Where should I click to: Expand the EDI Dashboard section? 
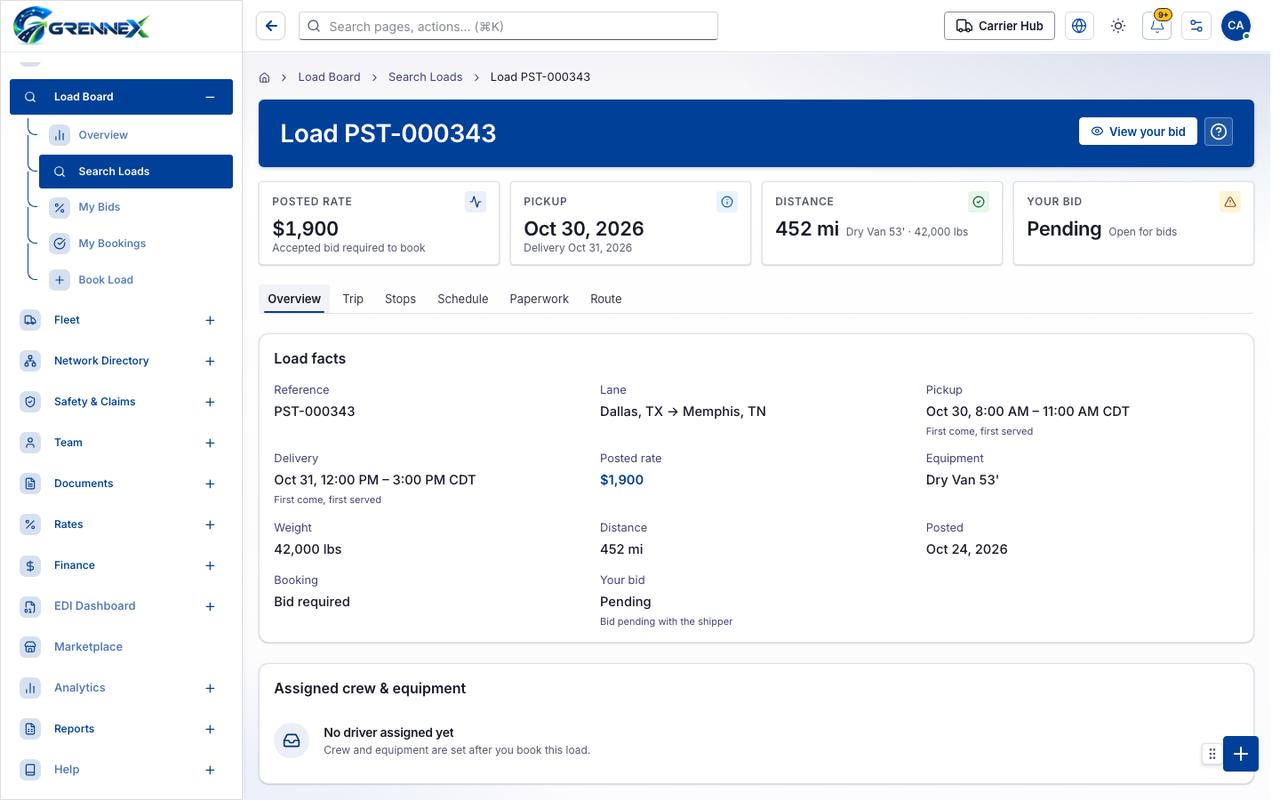210,607
